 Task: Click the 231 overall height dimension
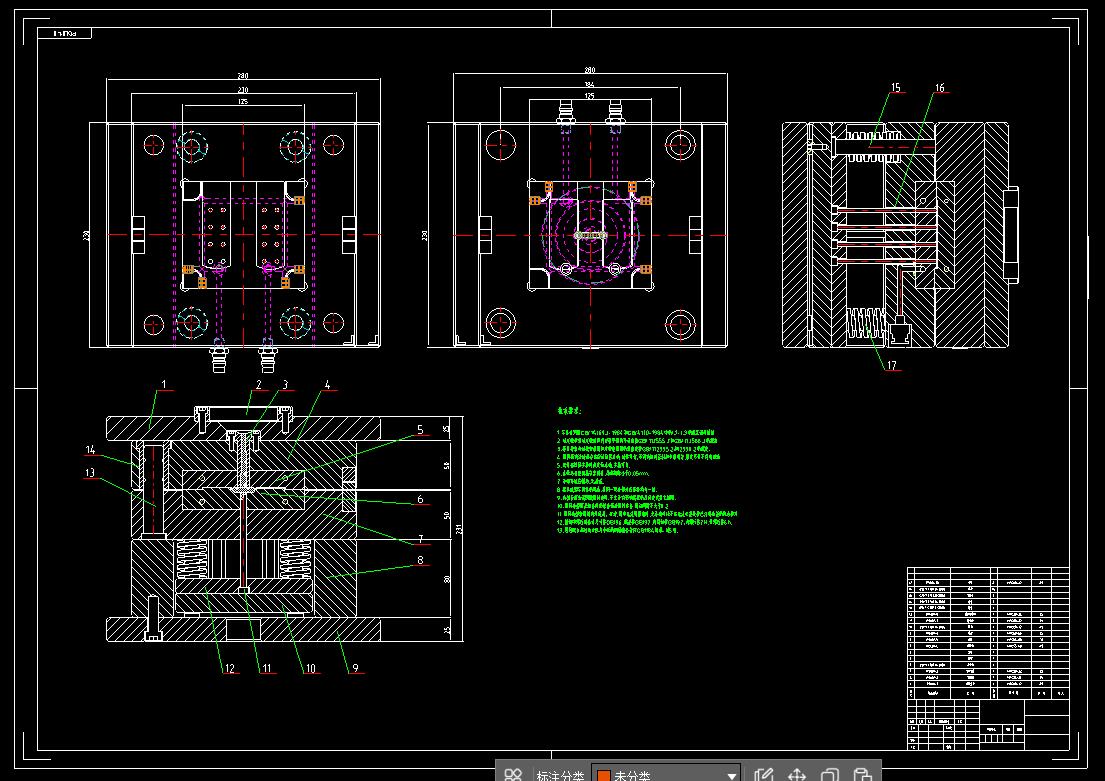(459, 529)
